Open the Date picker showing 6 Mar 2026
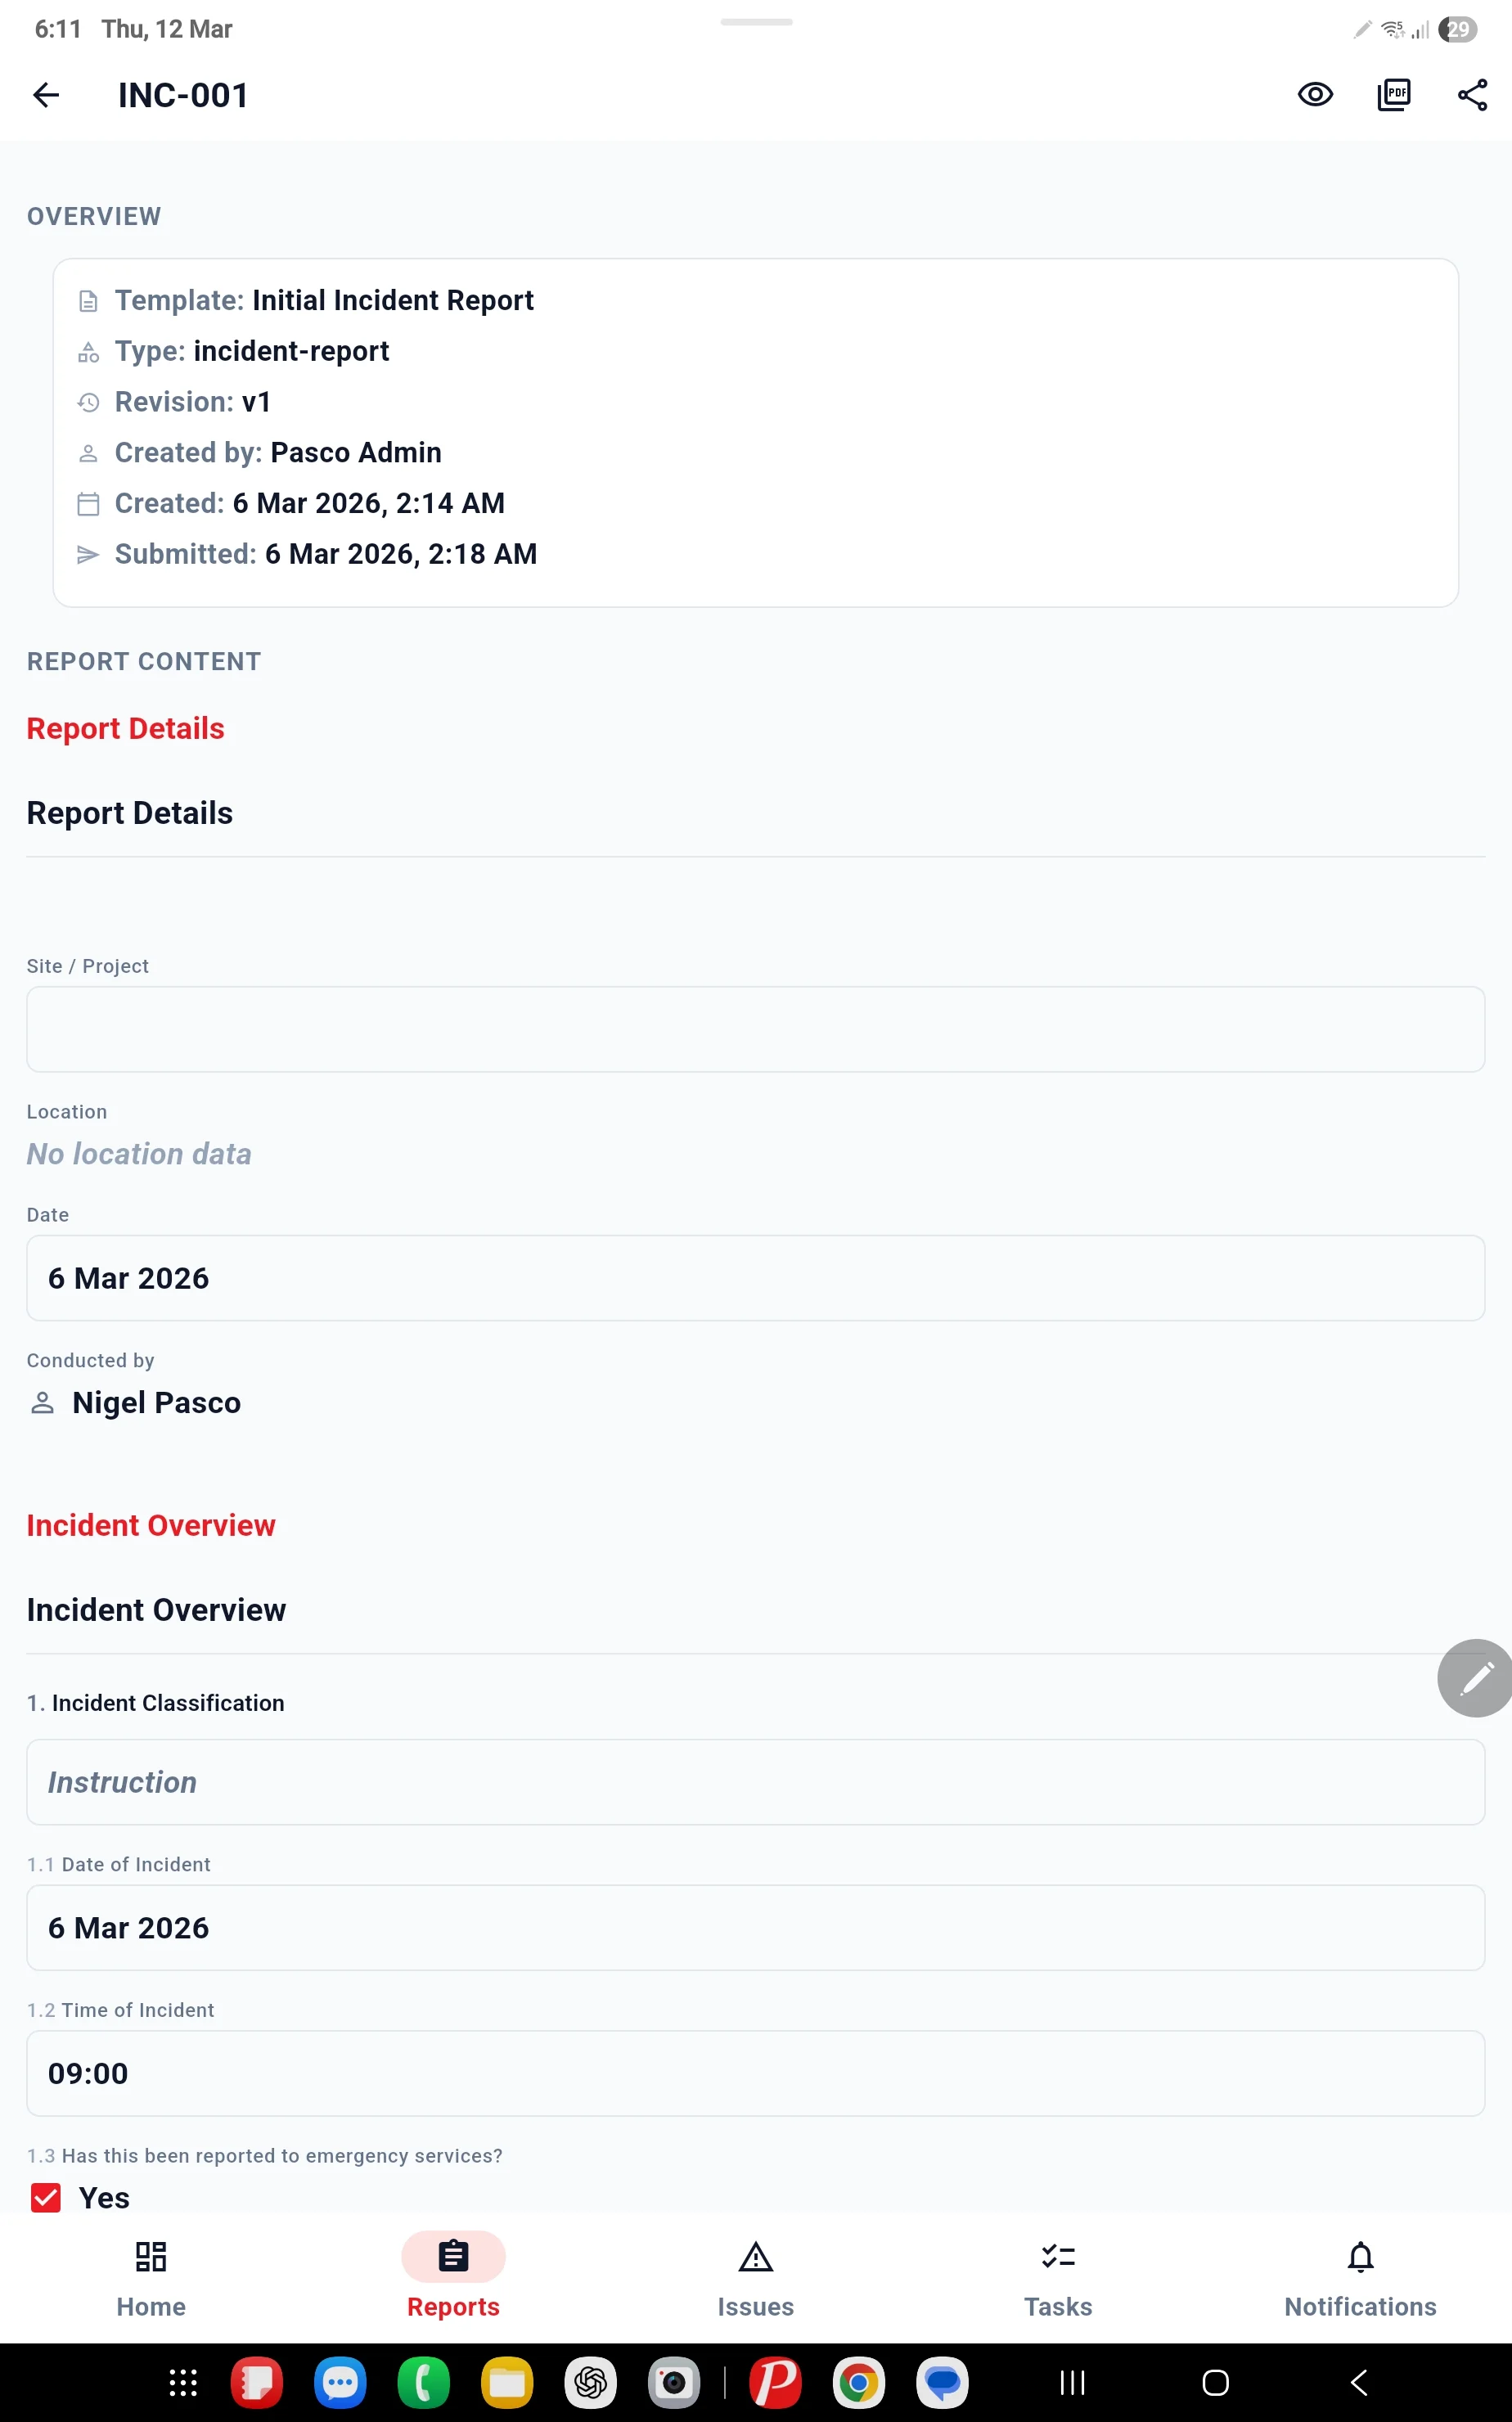This screenshot has height=2422, width=1512. tap(756, 1277)
